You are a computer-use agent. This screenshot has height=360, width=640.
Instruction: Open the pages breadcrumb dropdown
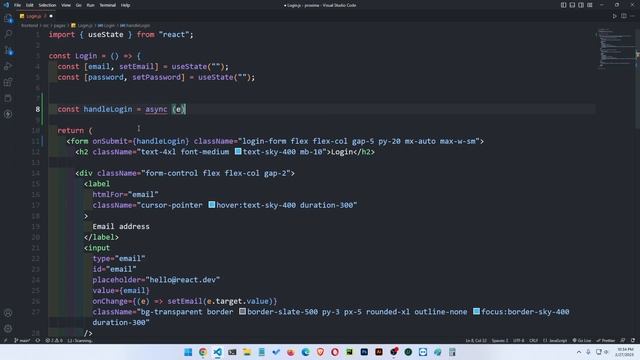(60, 25)
